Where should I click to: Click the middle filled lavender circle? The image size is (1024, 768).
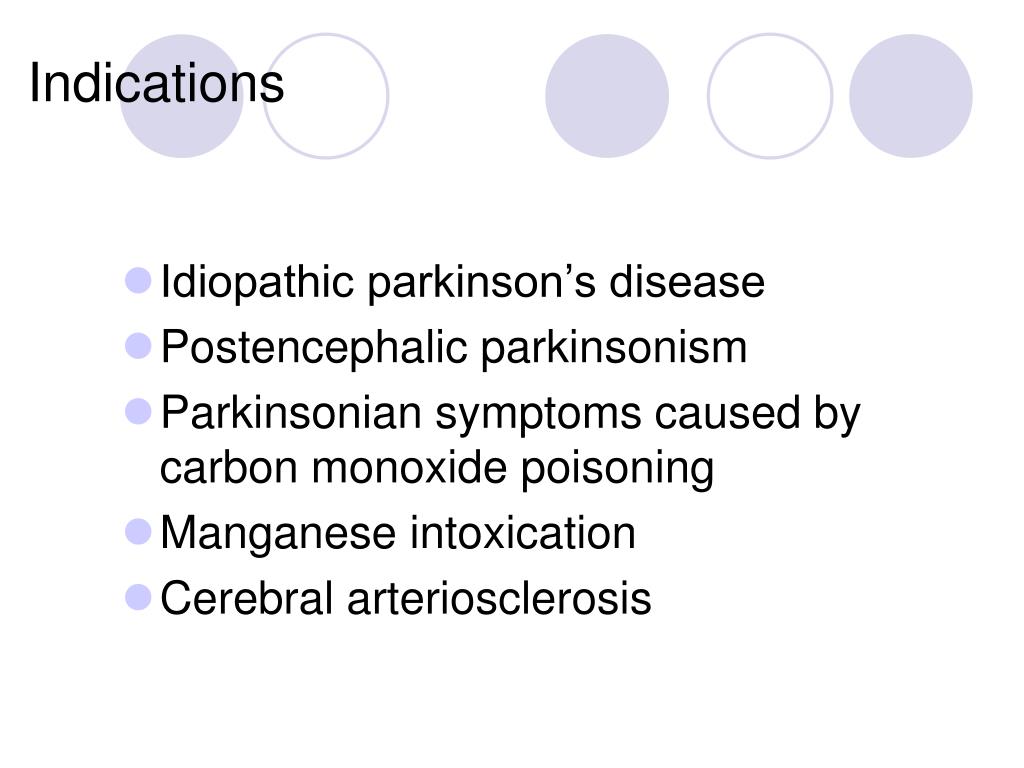[x=607, y=96]
